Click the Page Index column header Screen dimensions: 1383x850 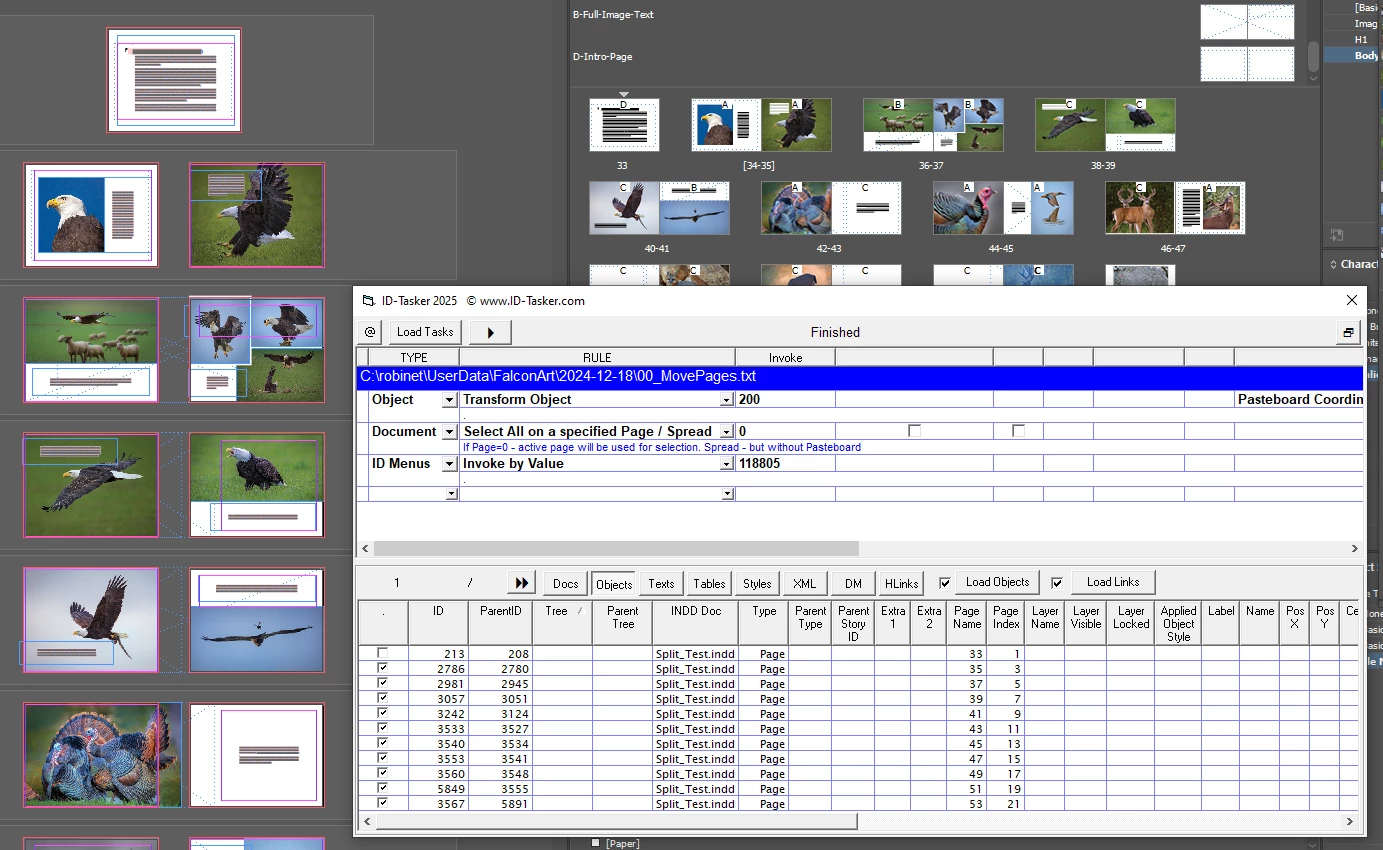(x=1006, y=622)
